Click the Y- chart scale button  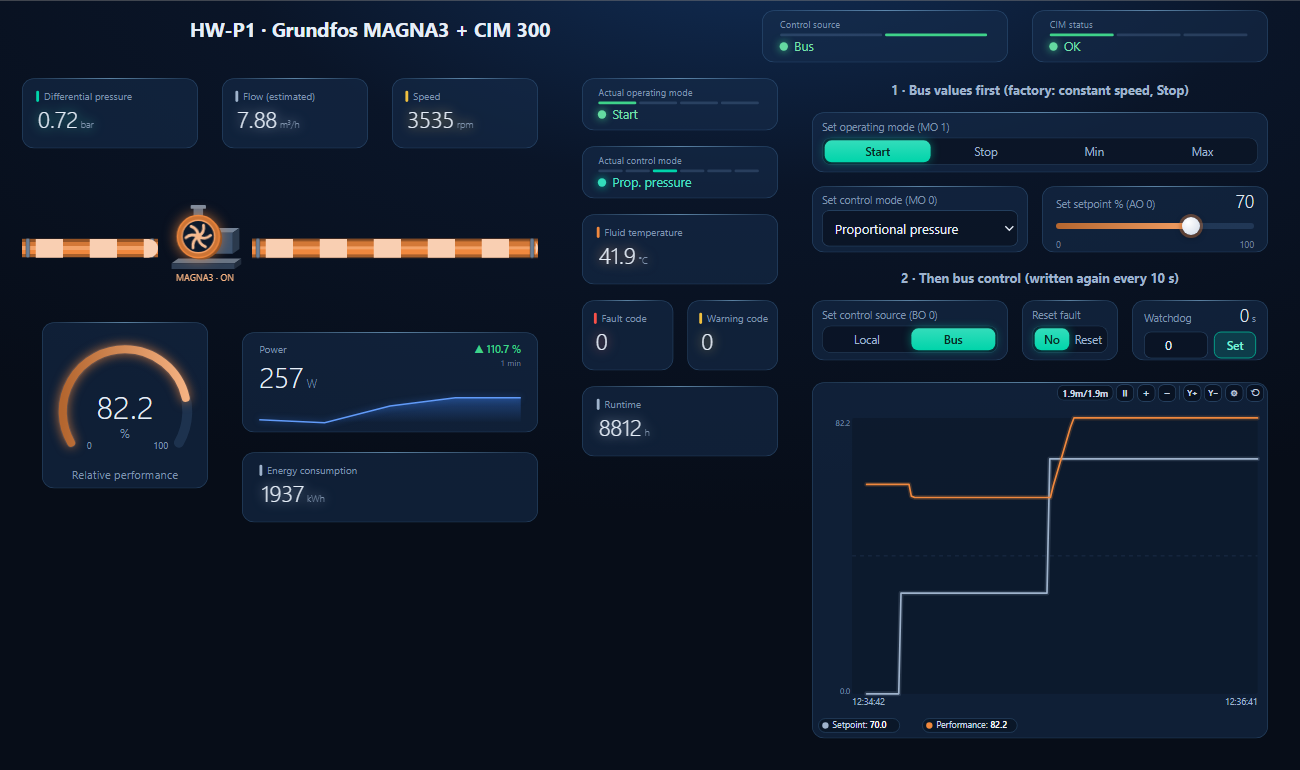[x=1213, y=394]
